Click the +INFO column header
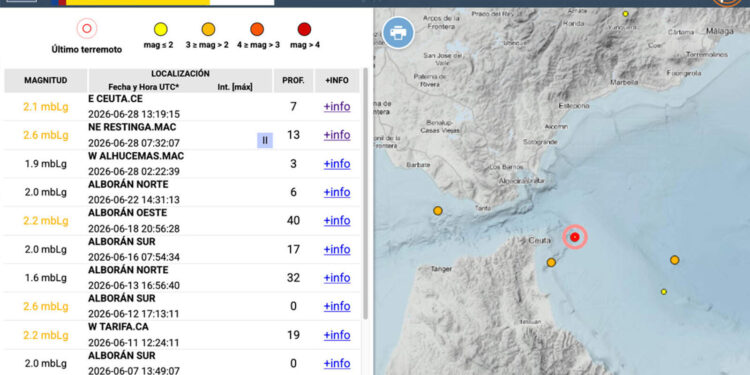The height and width of the screenshot is (375, 750). coord(337,80)
